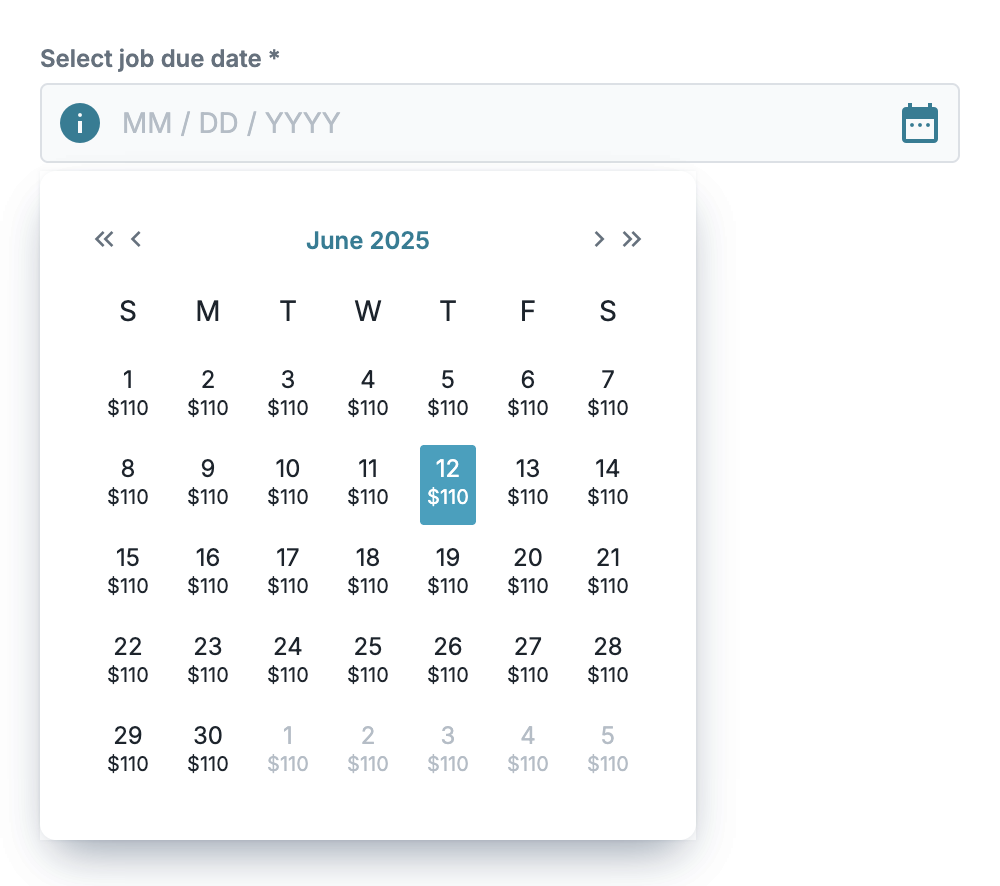Advance to next month arrow

(599, 239)
